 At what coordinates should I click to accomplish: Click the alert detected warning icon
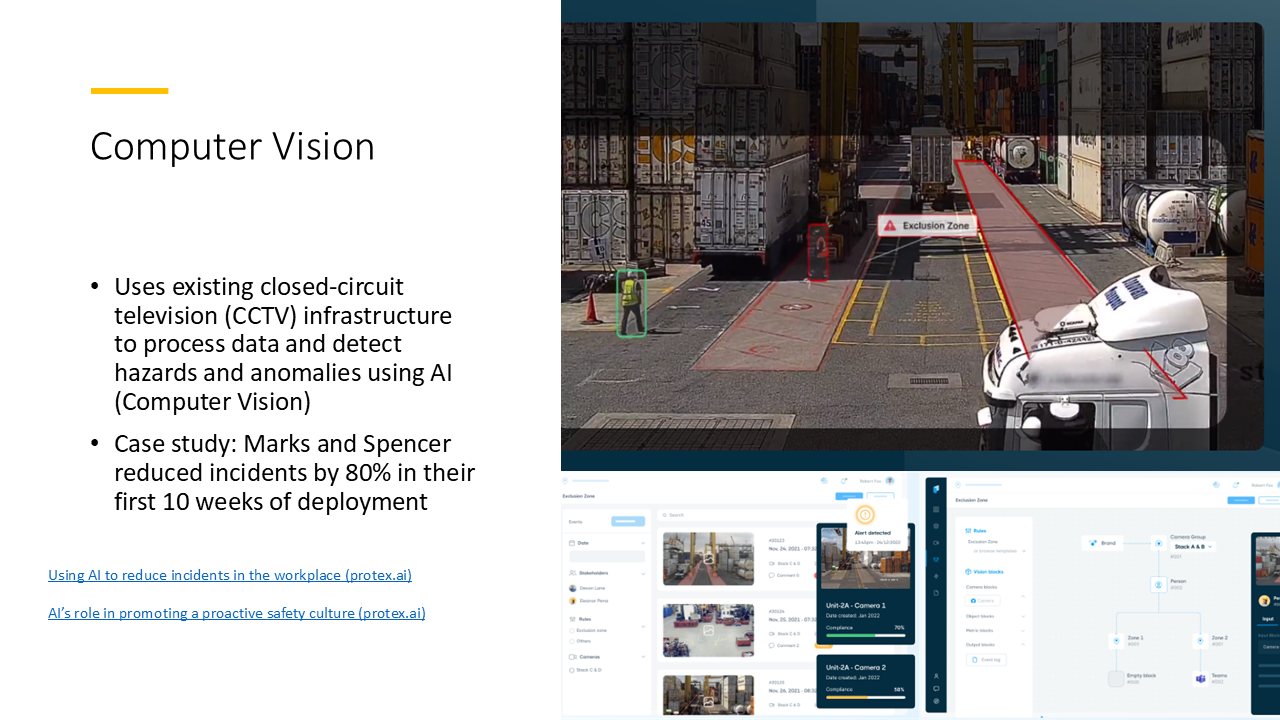pyautogui.click(x=865, y=514)
